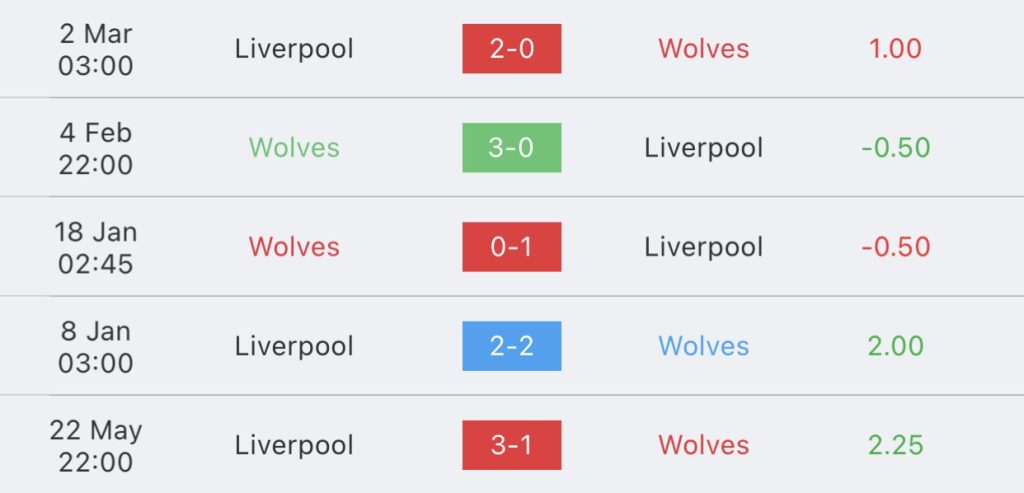Image resolution: width=1024 pixels, height=493 pixels.
Task: Click the 1.00 handicap value
Action: [895, 49]
